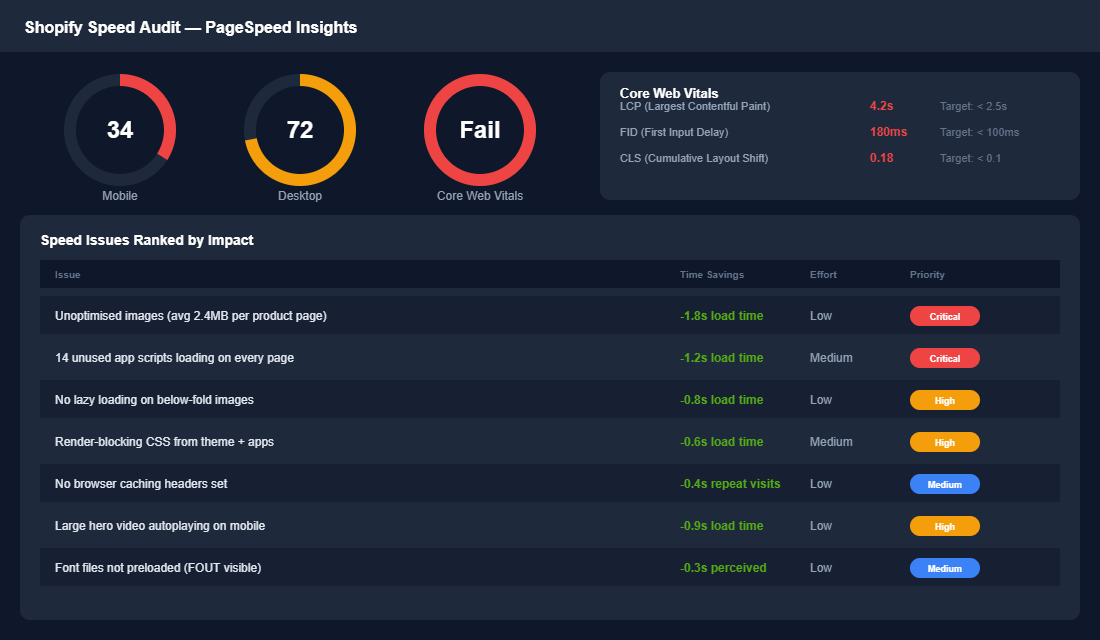The image size is (1100, 640).
Task: Click the CLS 0.18 metric value
Action: tap(879, 157)
